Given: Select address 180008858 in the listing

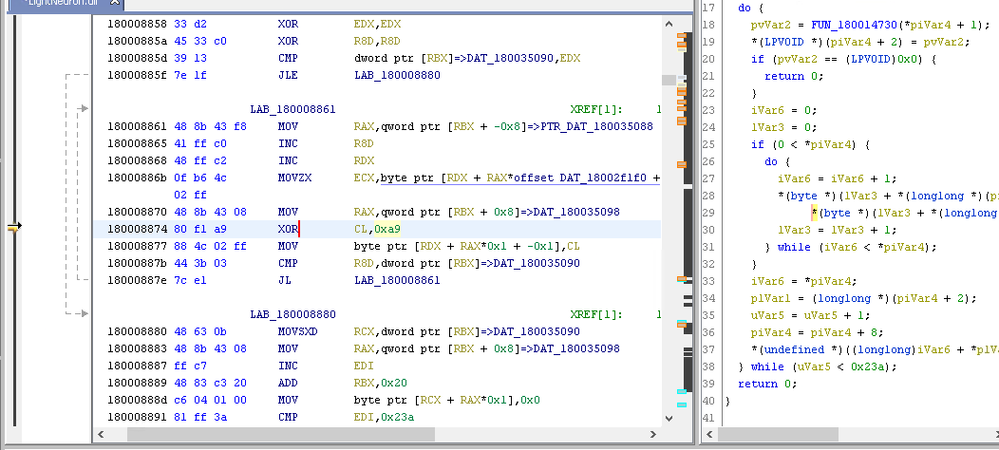Looking at the screenshot, I should 137,24.
